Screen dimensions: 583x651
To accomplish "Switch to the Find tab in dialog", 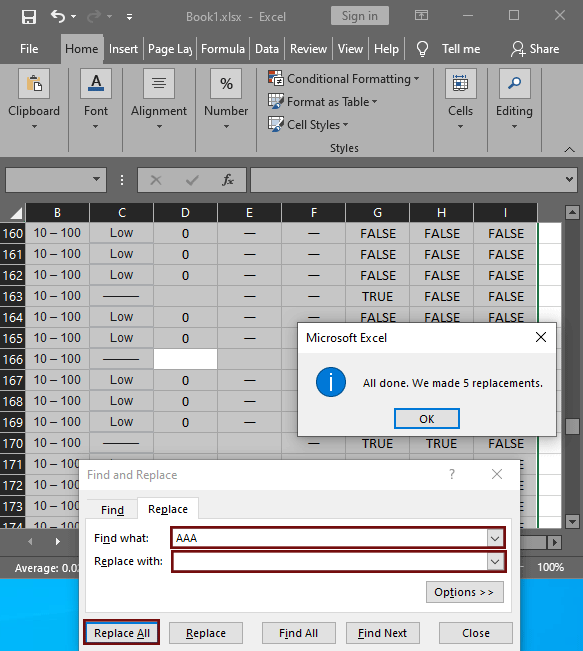I will point(113,510).
